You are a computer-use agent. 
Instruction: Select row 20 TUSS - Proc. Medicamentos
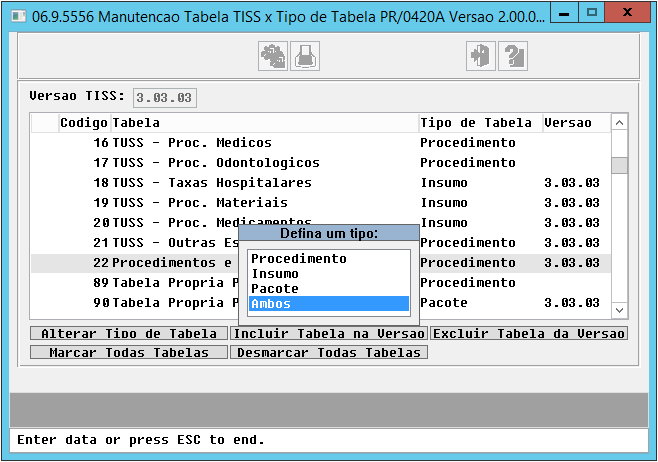(321, 223)
